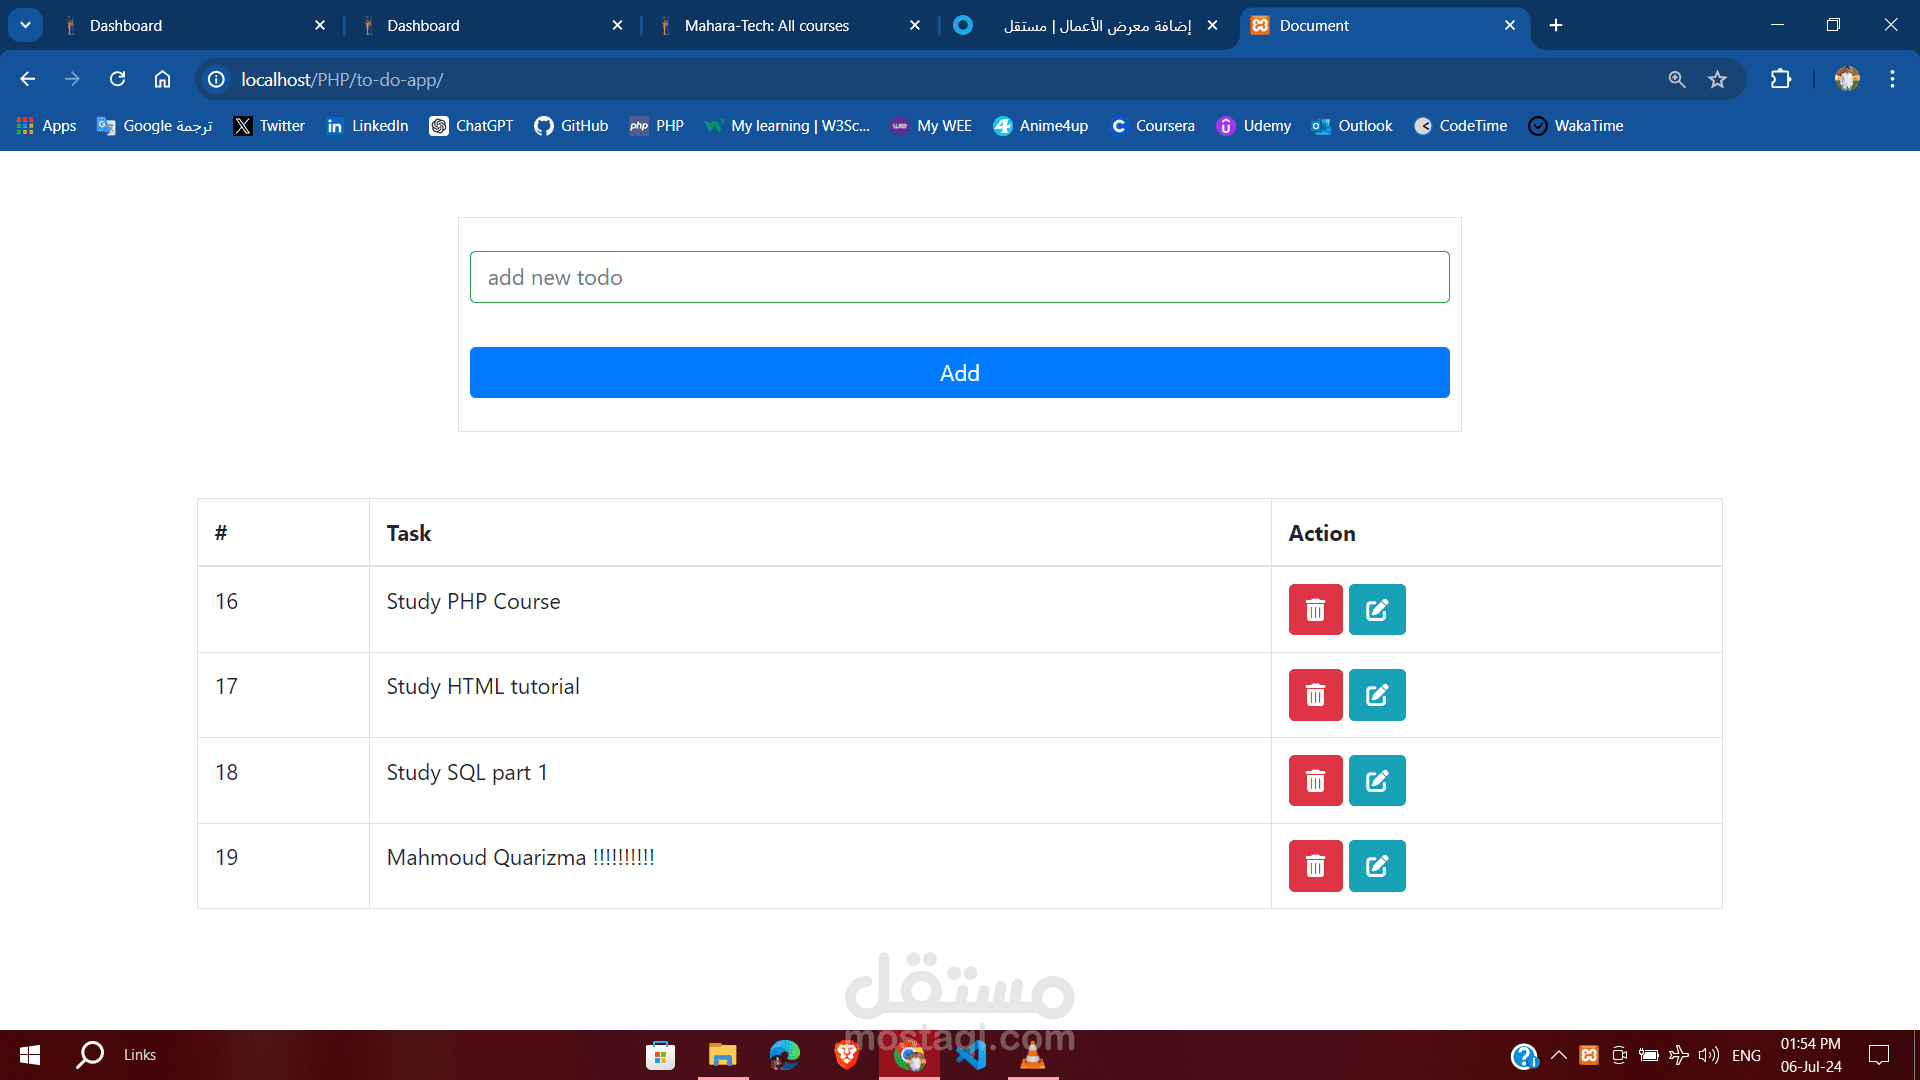This screenshot has height=1080, width=1920.
Task: Delete the Study HTML tutorial task
Action: pyautogui.click(x=1315, y=695)
